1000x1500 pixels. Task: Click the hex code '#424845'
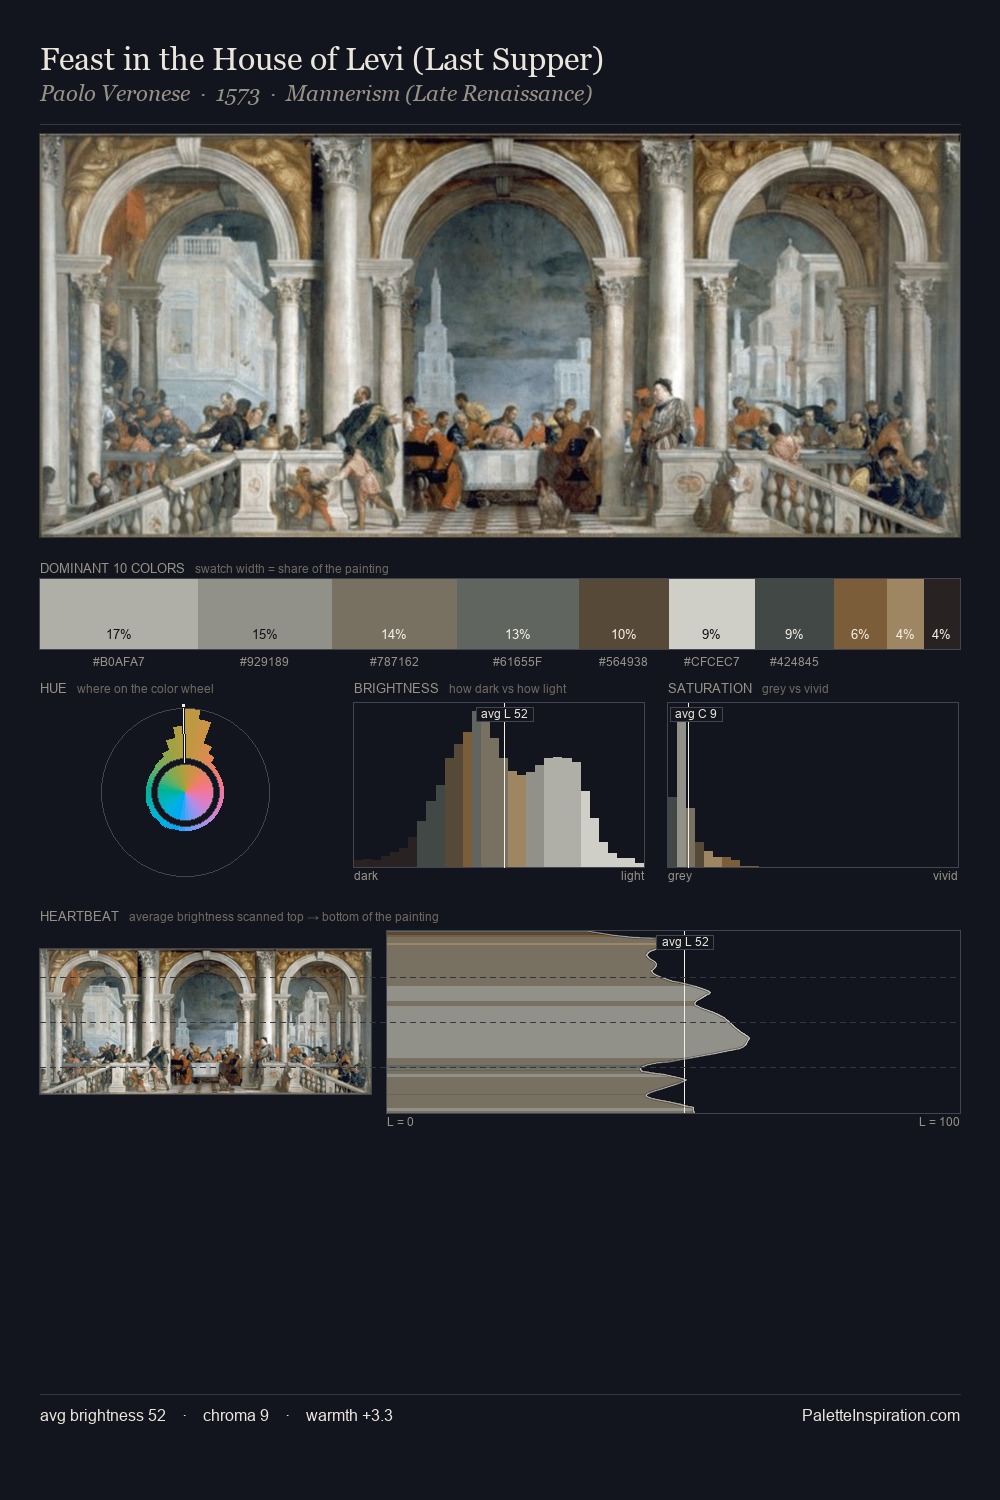[794, 662]
